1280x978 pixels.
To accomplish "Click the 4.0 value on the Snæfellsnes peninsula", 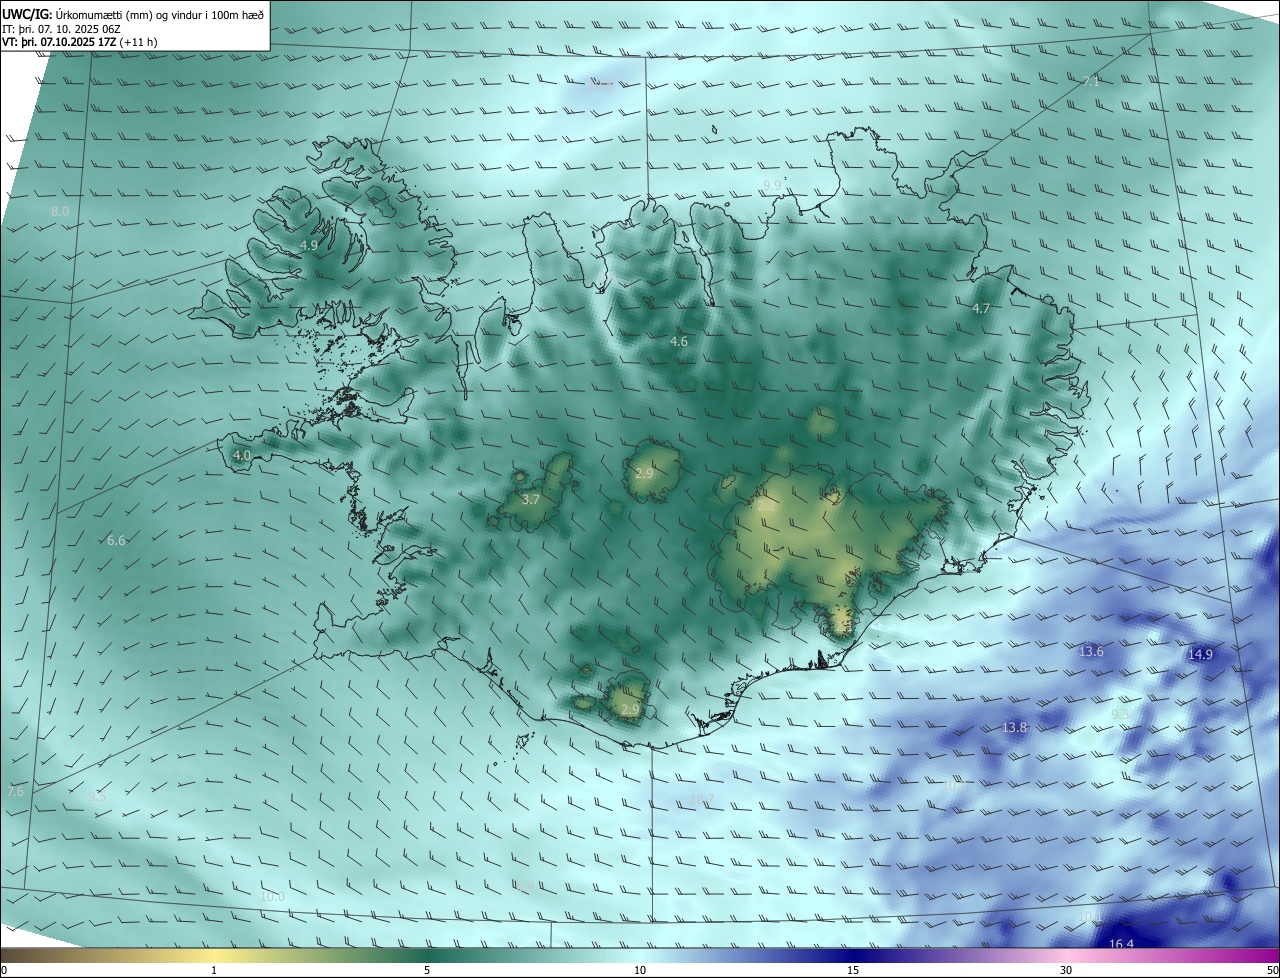I will [x=241, y=455].
